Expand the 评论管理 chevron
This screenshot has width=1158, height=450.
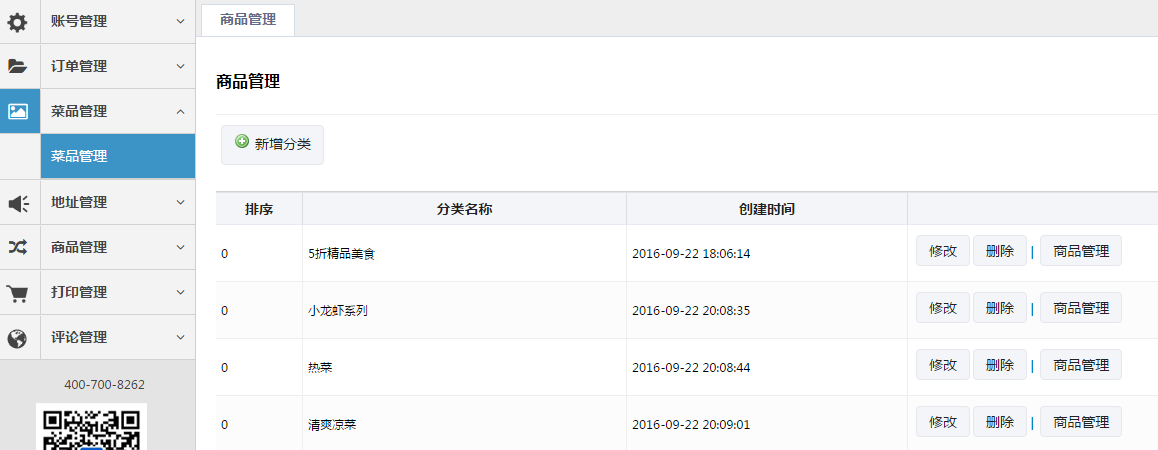[x=181, y=338]
